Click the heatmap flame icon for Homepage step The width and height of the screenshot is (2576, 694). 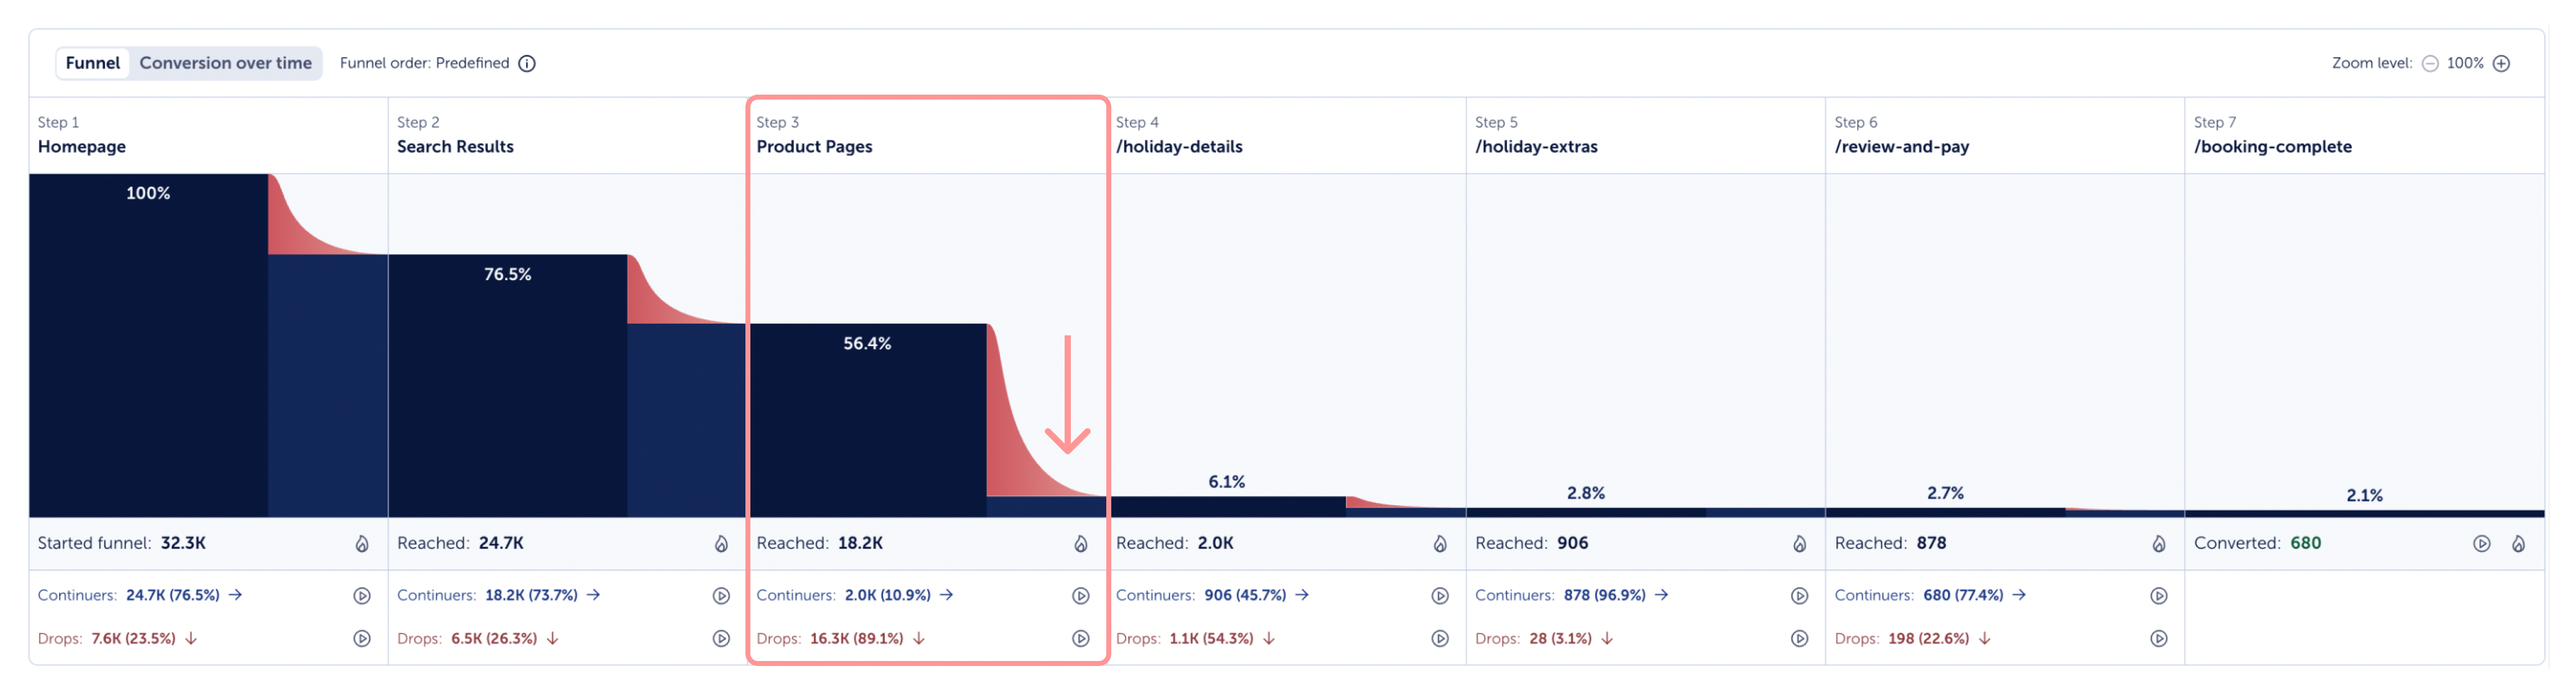362,544
